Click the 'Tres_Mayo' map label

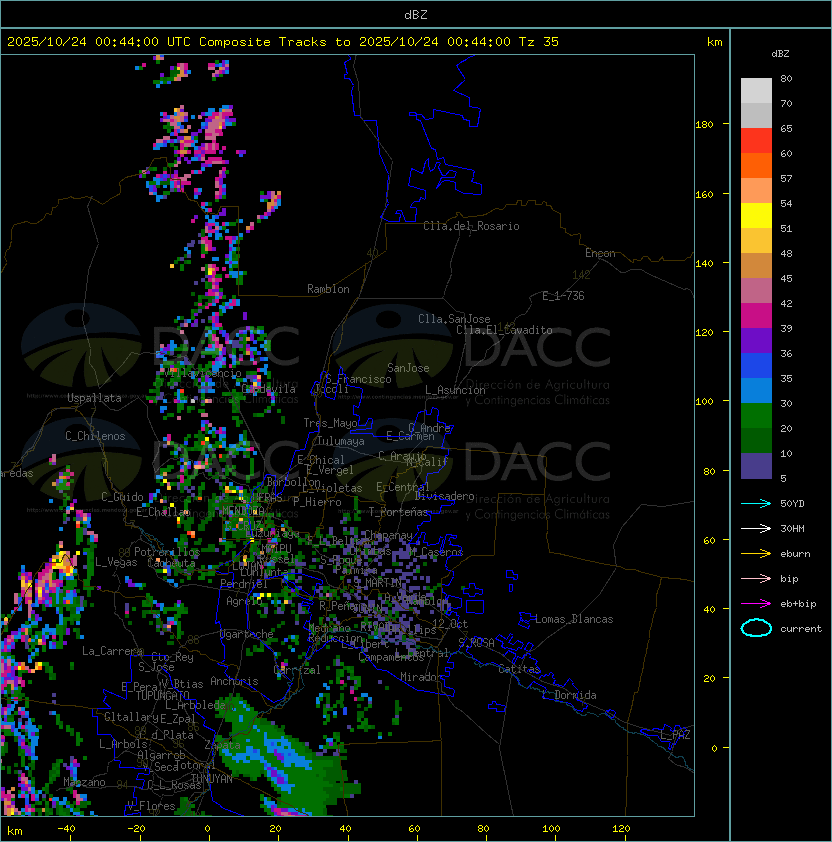tap(330, 423)
